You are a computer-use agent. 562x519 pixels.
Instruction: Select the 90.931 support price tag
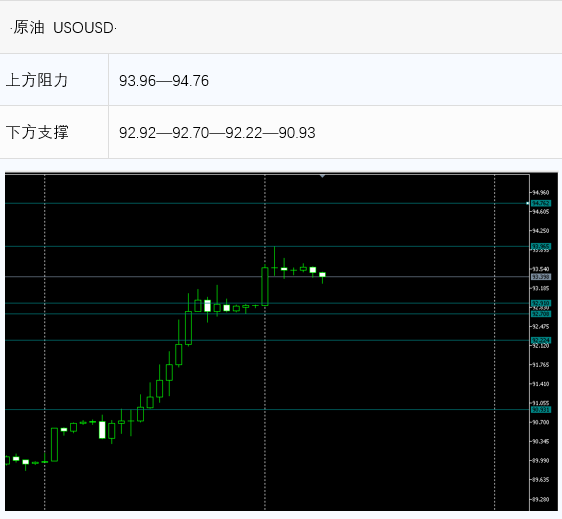click(540, 410)
